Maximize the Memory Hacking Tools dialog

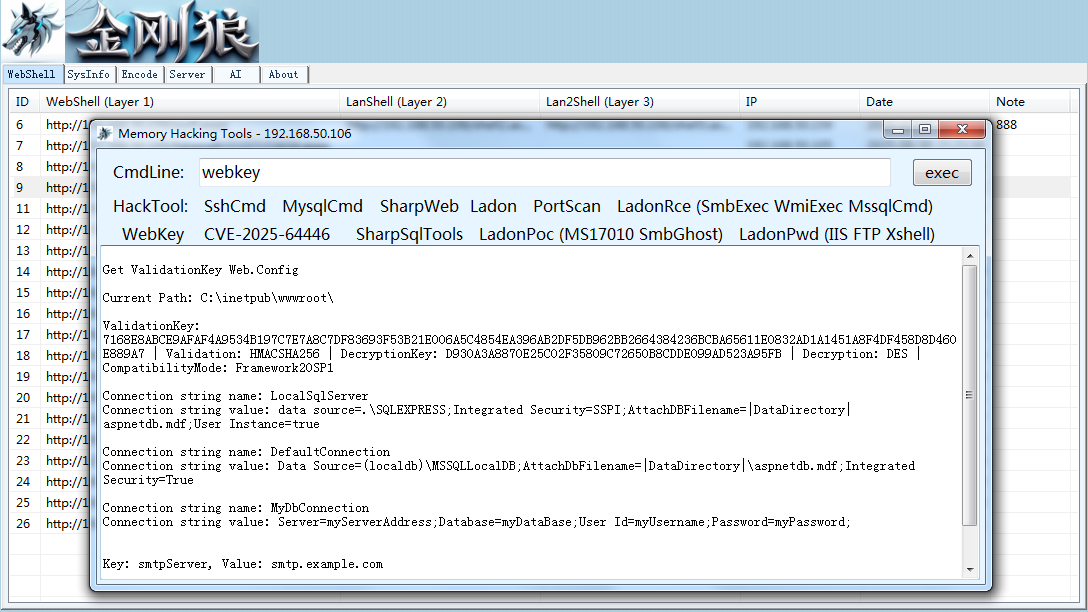(925, 130)
